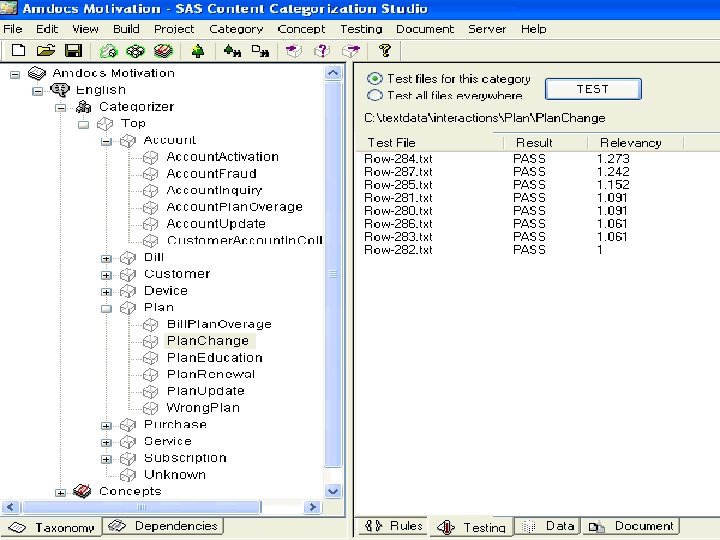Image resolution: width=720 pixels, height=540 pixels.
Task: Select Test files for this category
Action: pos(375,79)
